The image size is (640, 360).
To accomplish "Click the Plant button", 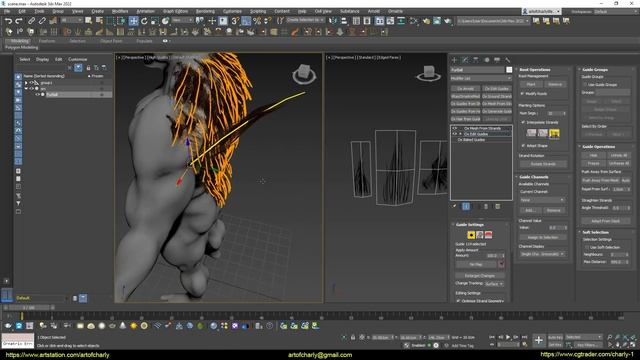I will (531, 84).
